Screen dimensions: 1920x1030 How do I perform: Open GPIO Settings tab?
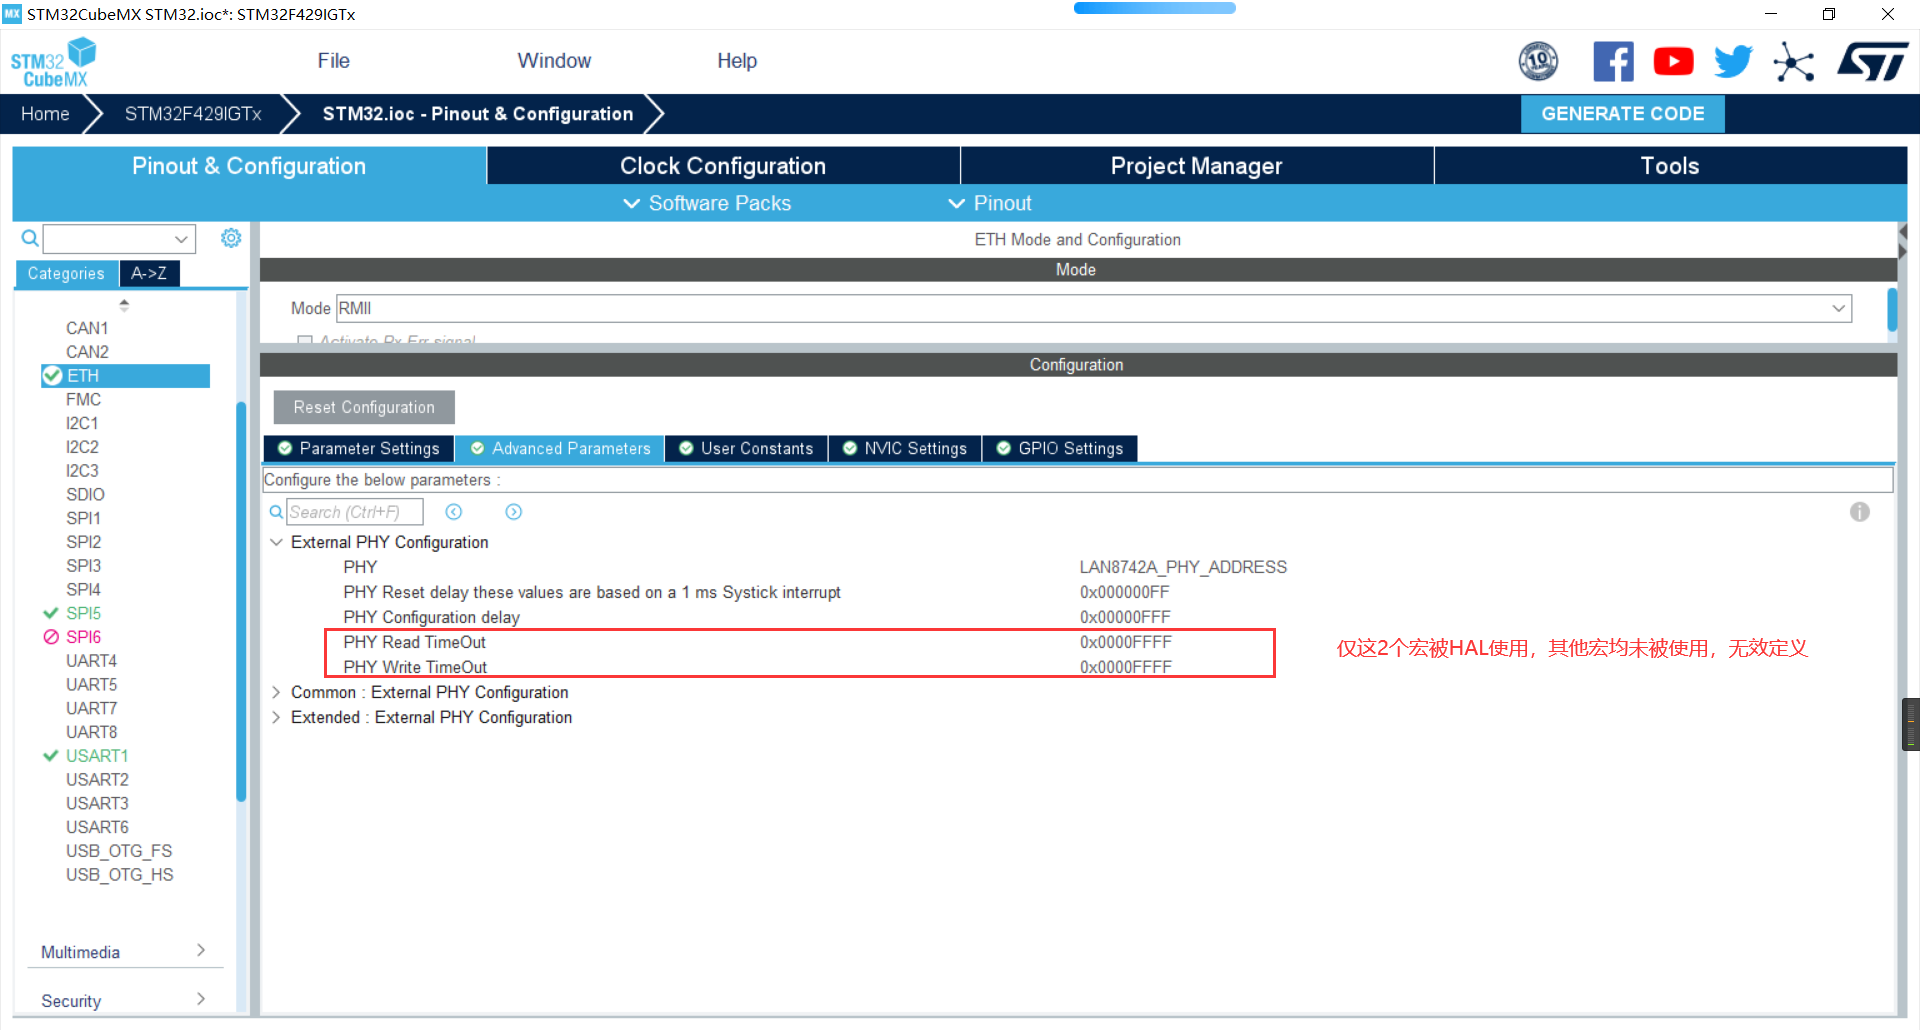1060,449
